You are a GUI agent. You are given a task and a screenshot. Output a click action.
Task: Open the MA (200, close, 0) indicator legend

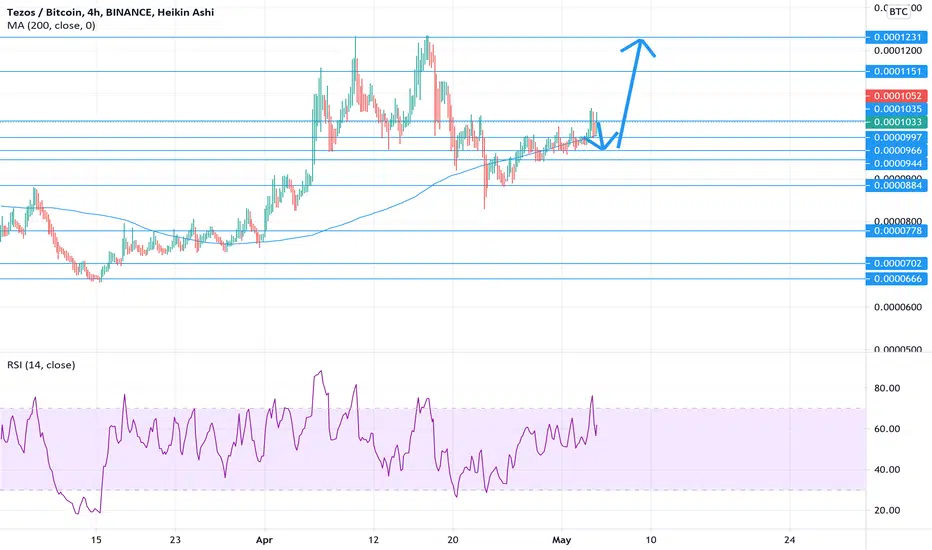pos(51,26)
